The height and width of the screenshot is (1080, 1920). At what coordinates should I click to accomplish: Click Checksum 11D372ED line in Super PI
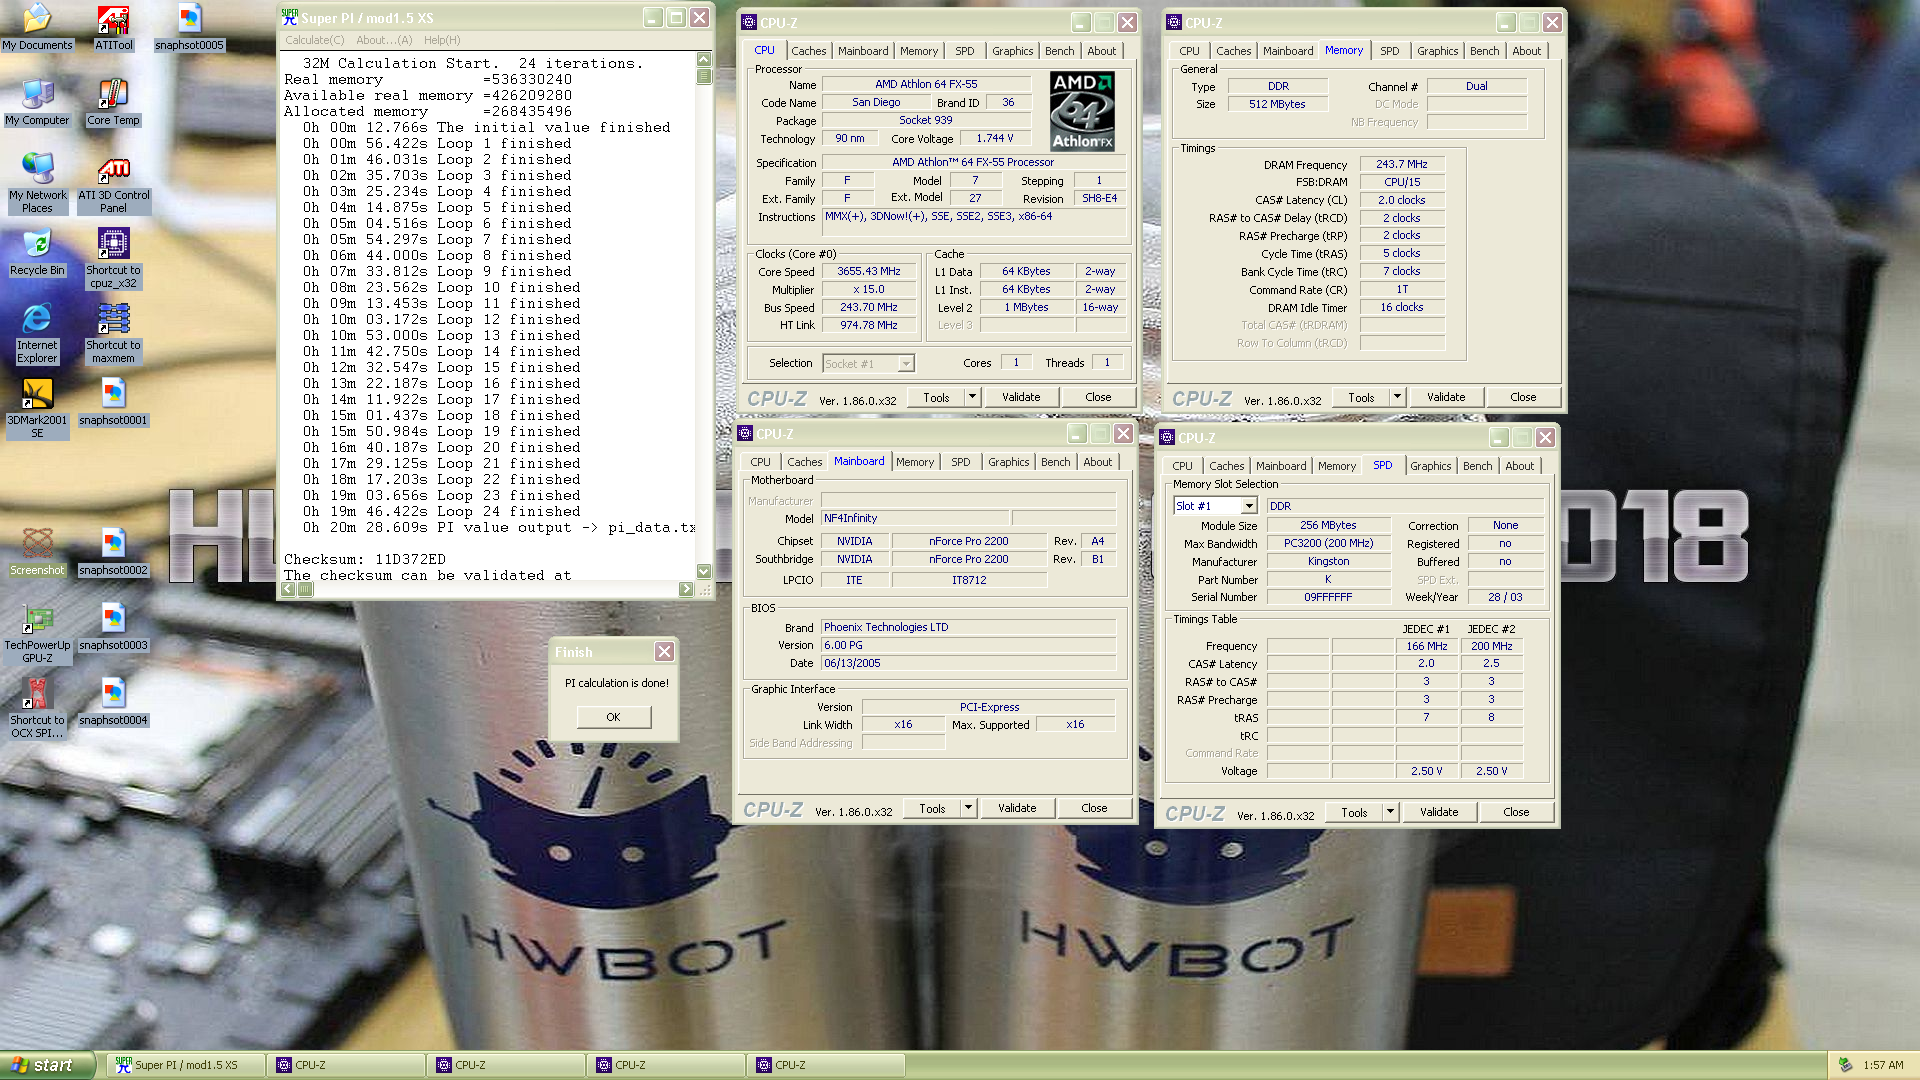[365, 559]
